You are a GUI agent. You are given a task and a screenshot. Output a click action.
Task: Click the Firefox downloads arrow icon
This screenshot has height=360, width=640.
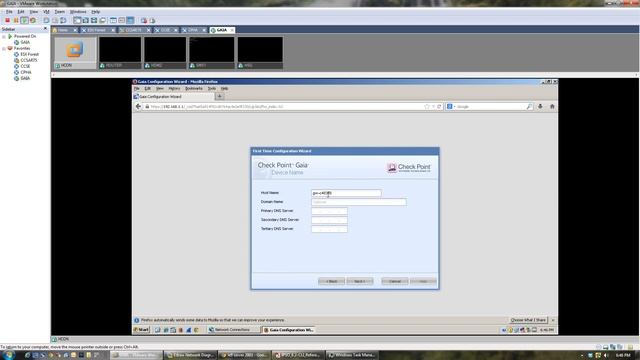pos(540,107)
